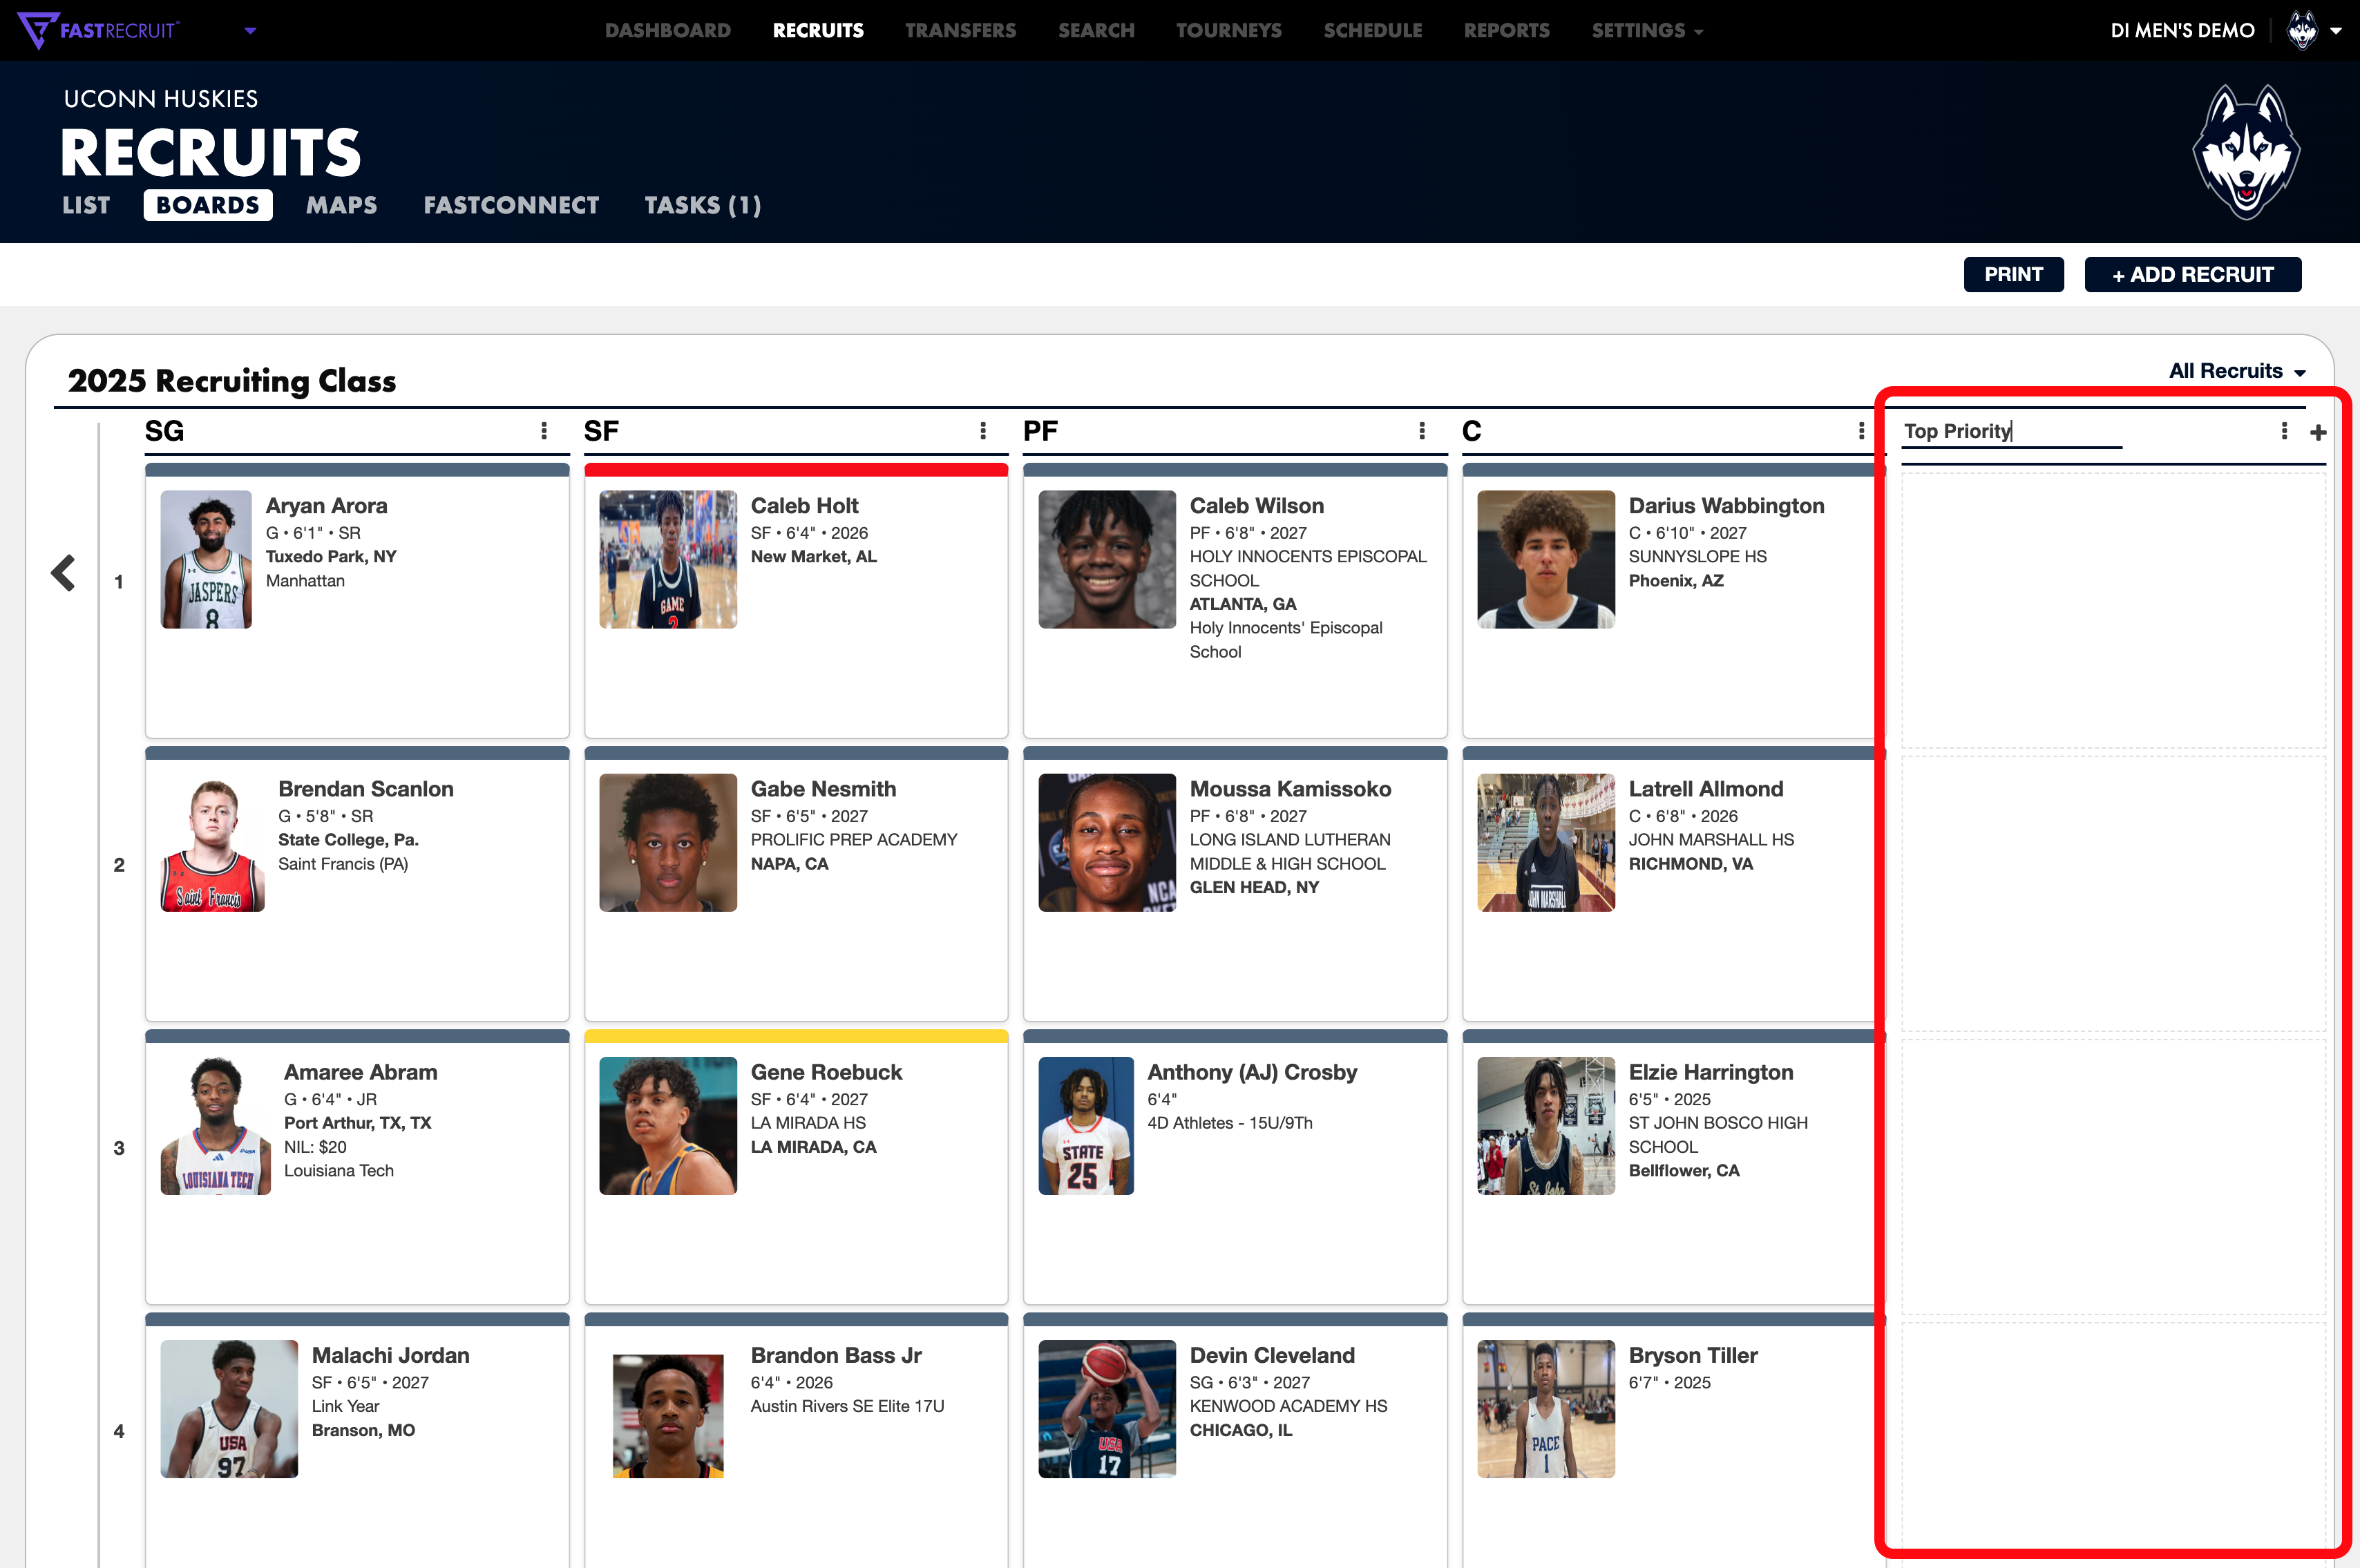Open the Transfers menu item
This screenshot has width=2360, height=1568.
coord(960,30)
